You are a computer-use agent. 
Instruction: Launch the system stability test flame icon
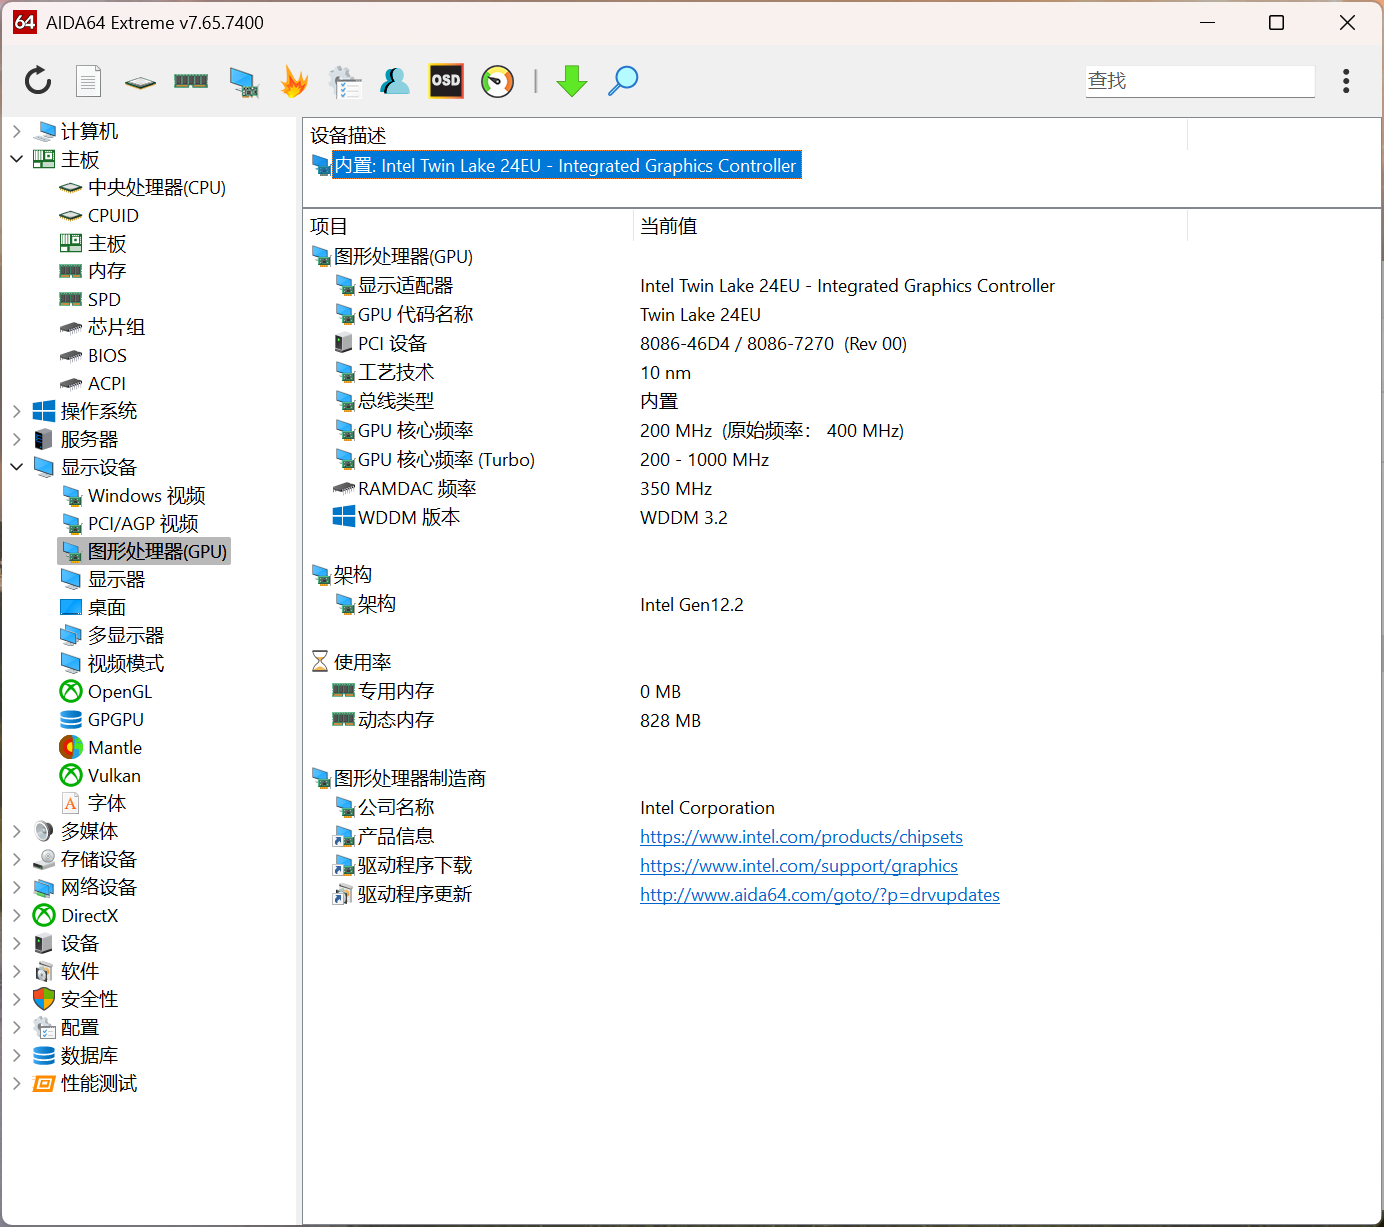point(294,81)
